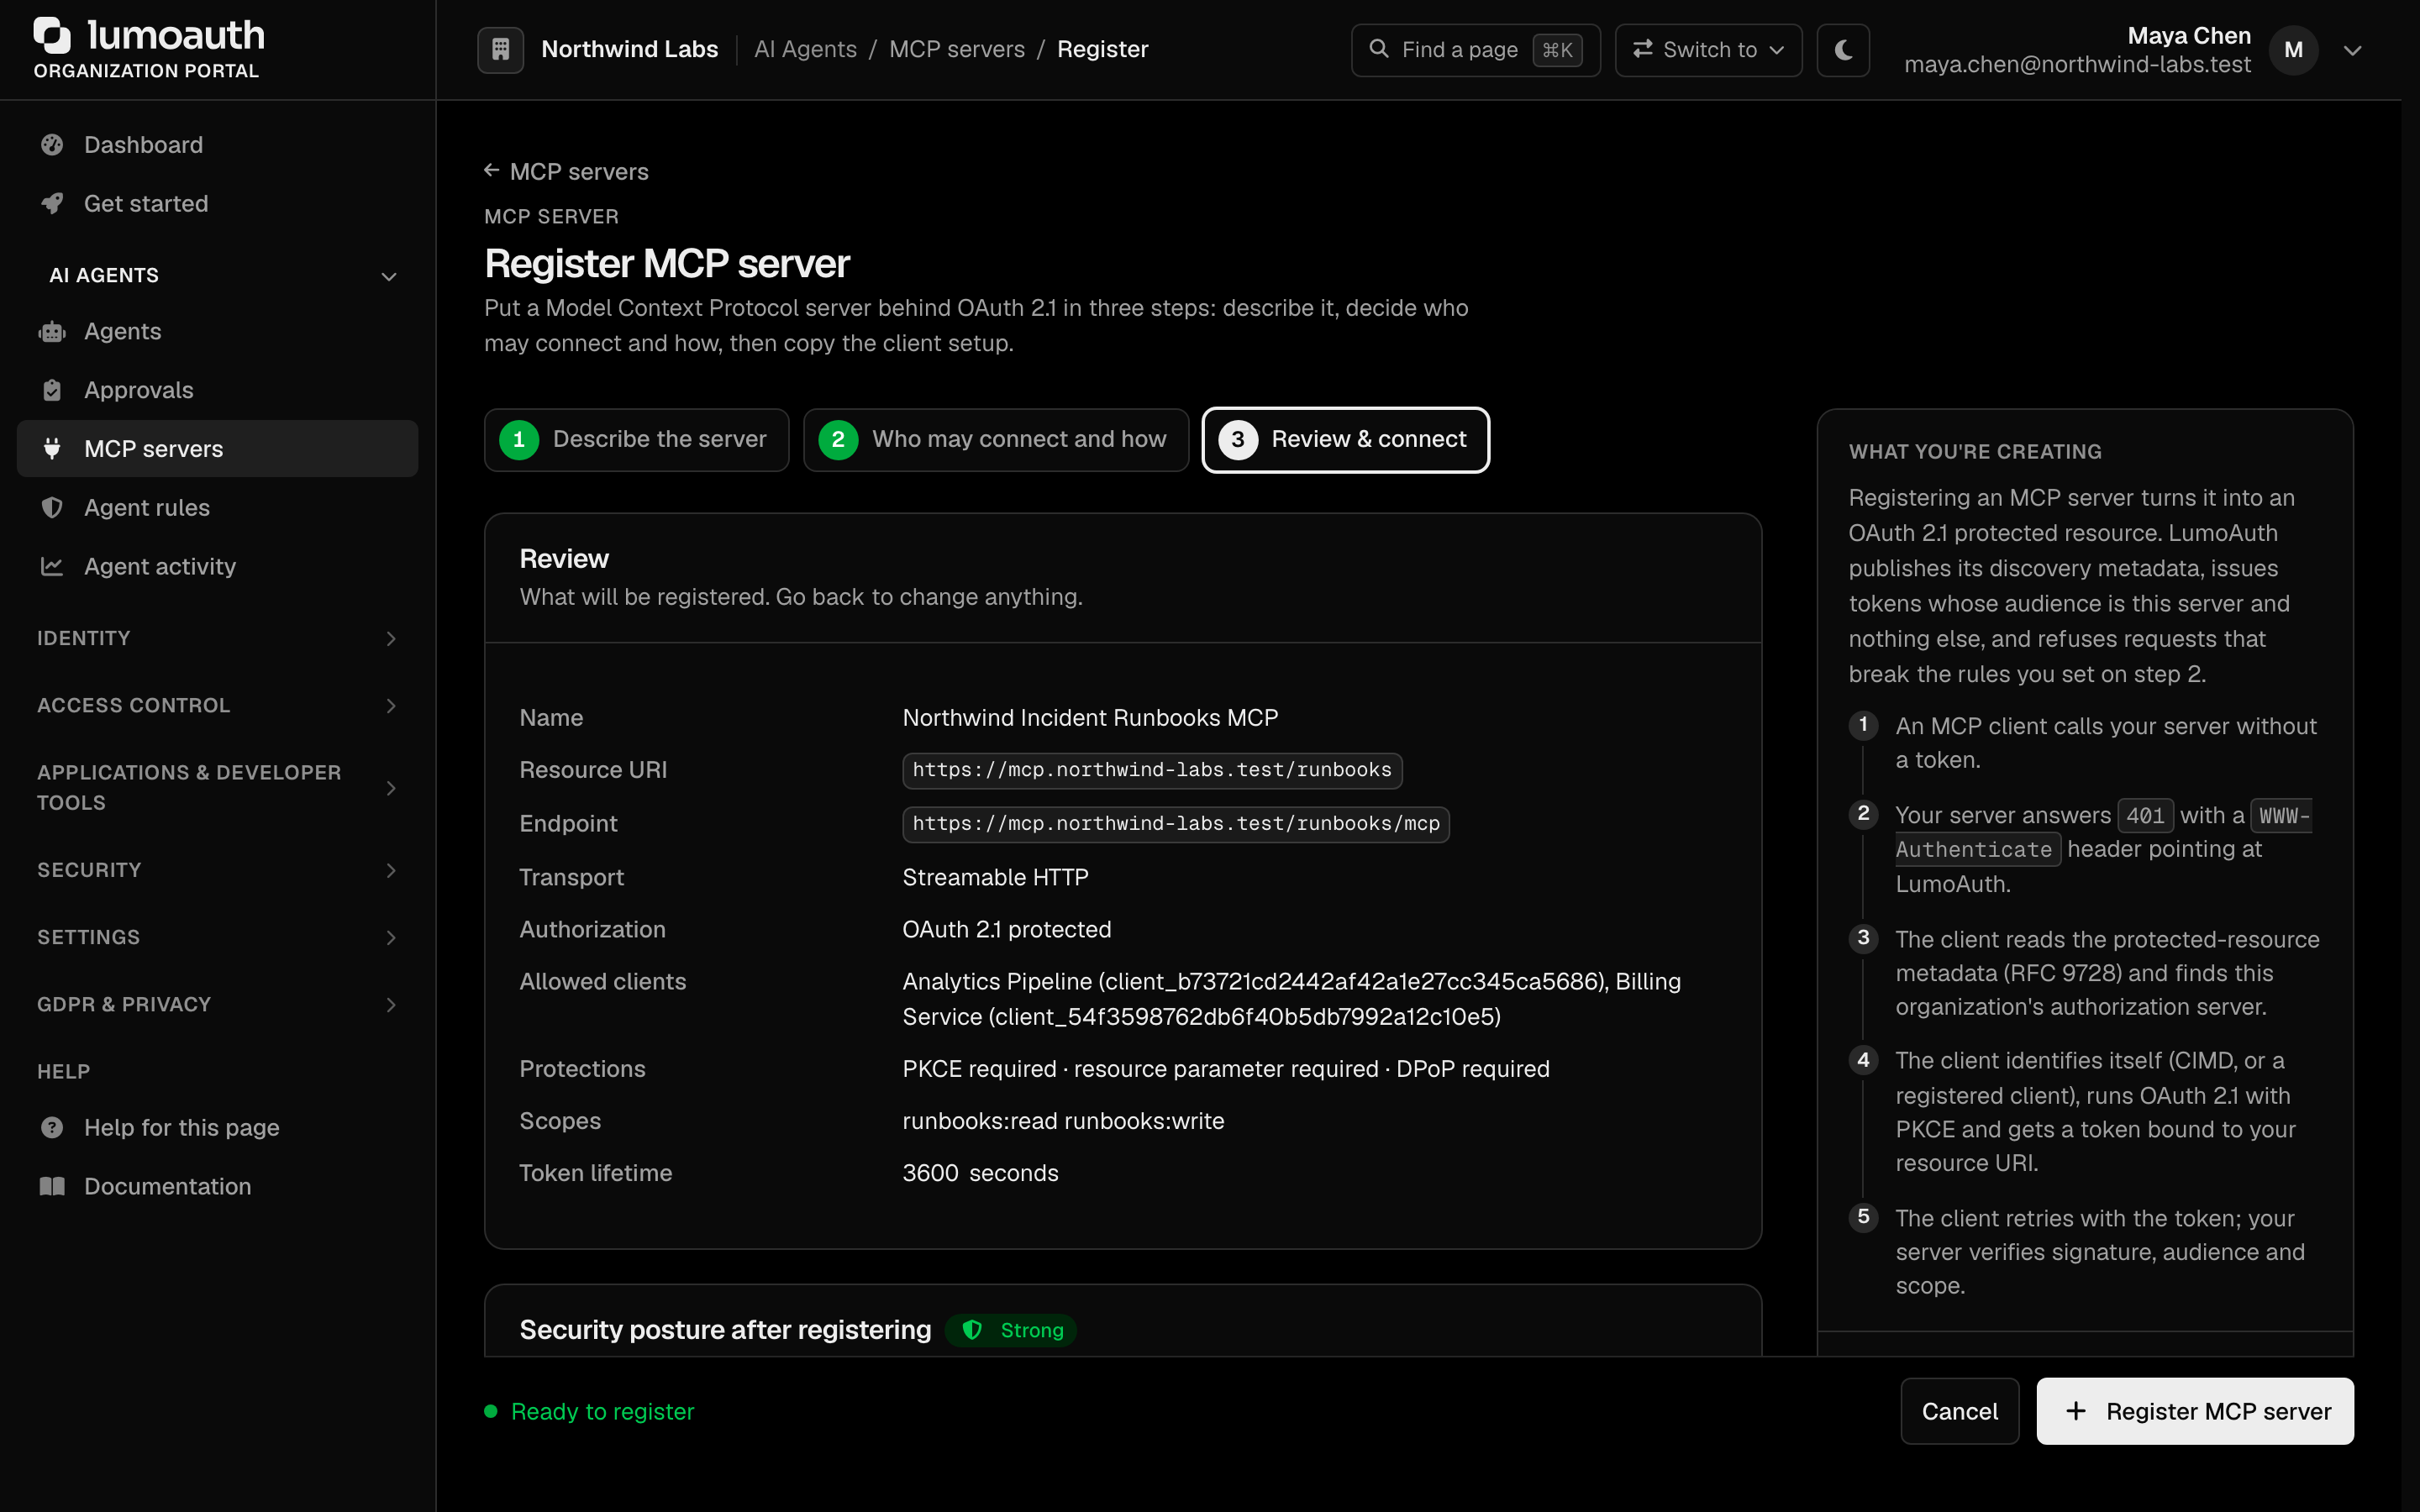Go to step 1 Describe the server

pos(637,439)
